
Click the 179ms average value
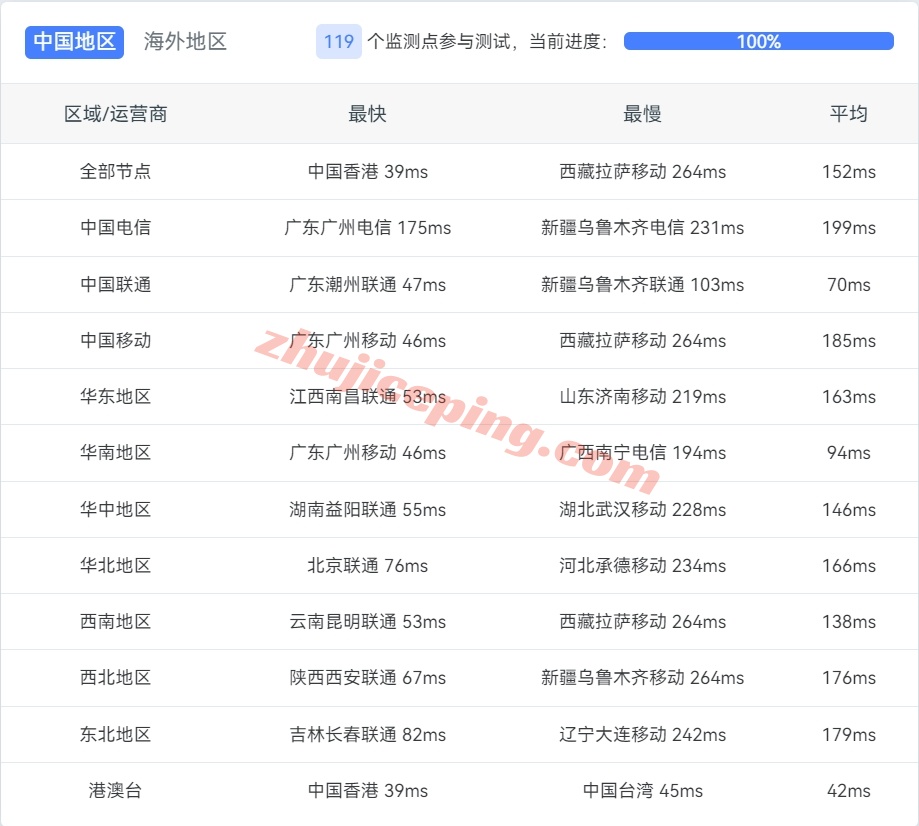tap(849, 735)
